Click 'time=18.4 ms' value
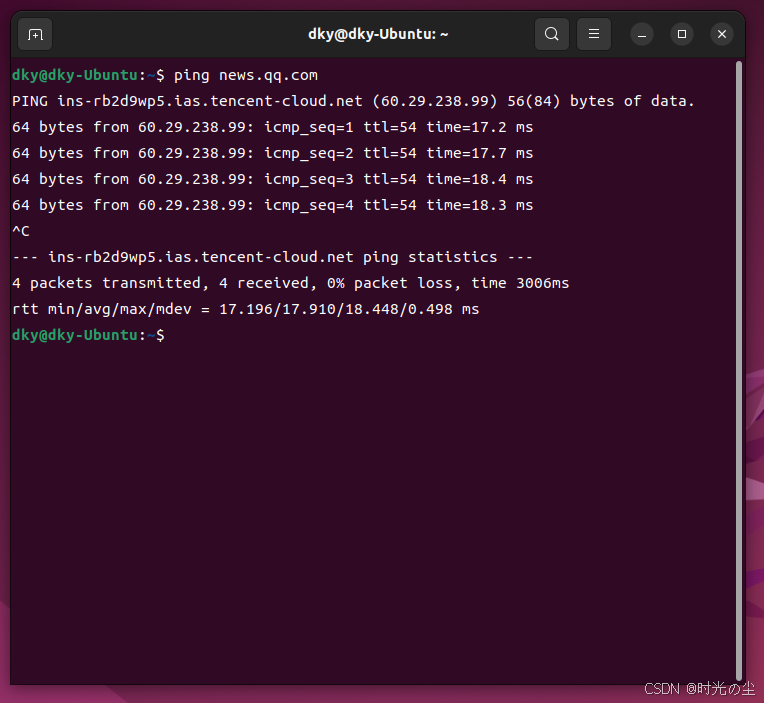This screenshot has width=764, height=703. pos(480,179)
